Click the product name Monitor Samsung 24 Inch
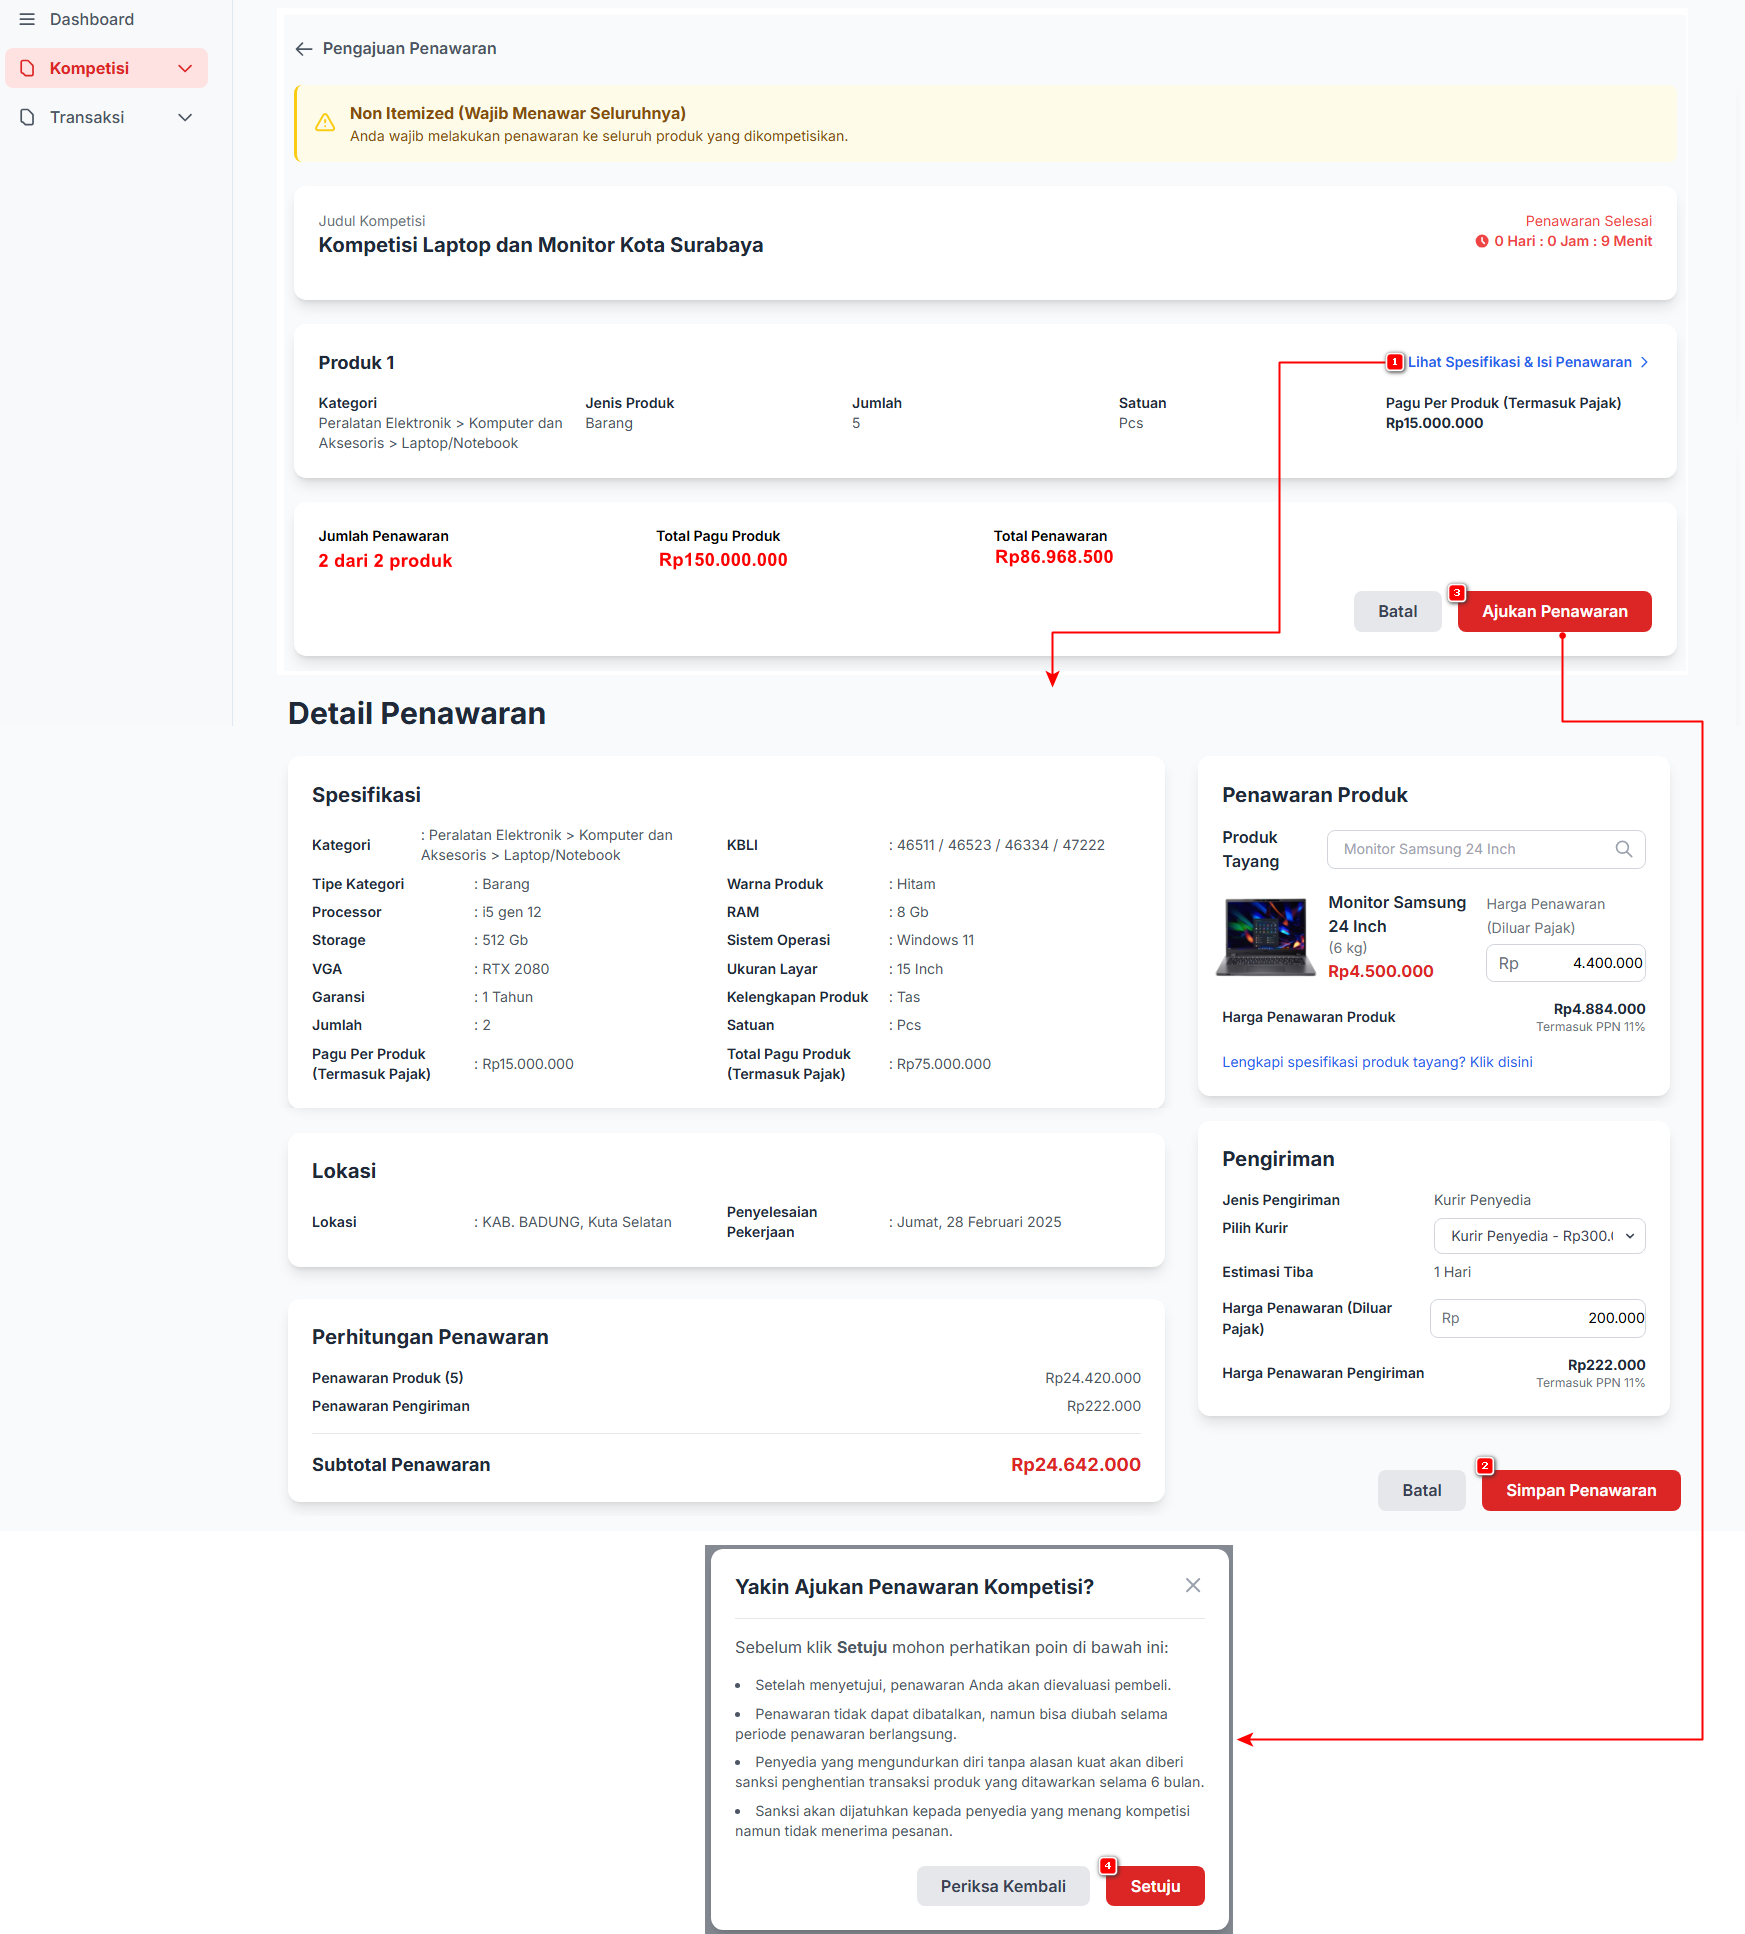This screenshot has height=1934, width=1745. pos(1396,914)
